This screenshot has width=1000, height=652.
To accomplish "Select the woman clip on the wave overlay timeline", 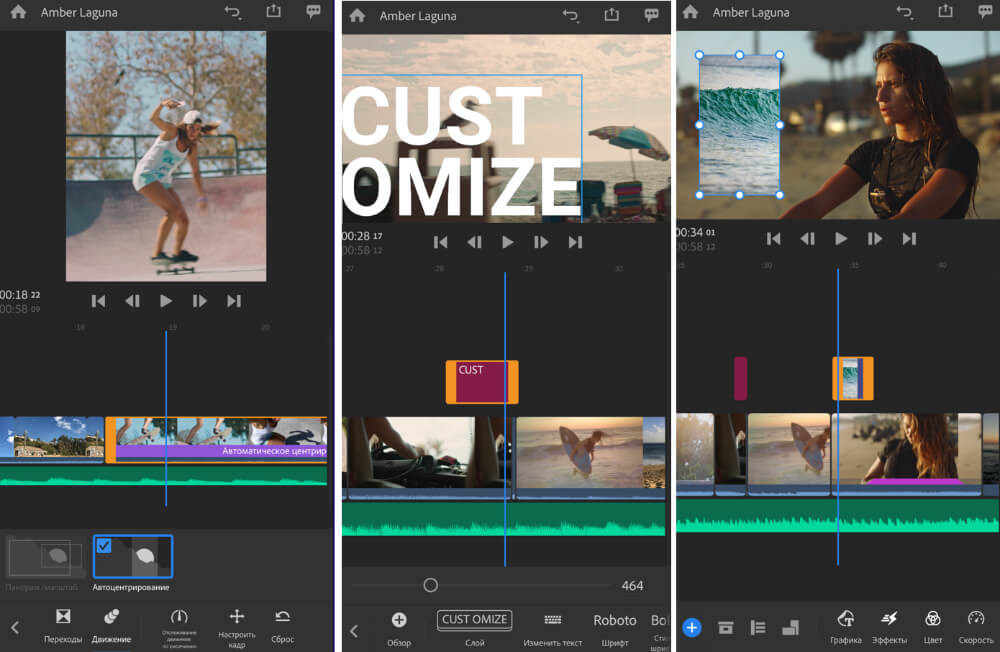I will coord(906,454).
